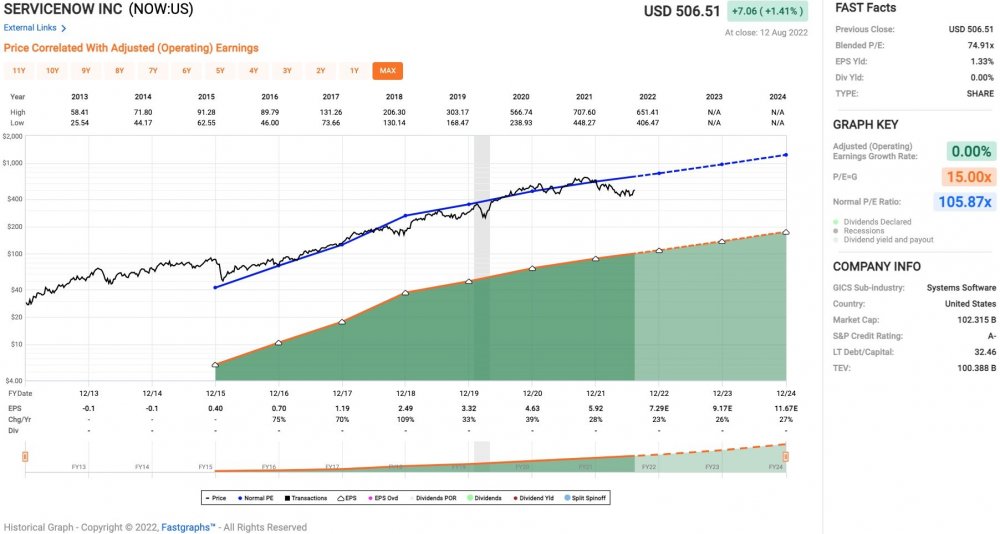Switch to the 5Y time range

[220, 71]
